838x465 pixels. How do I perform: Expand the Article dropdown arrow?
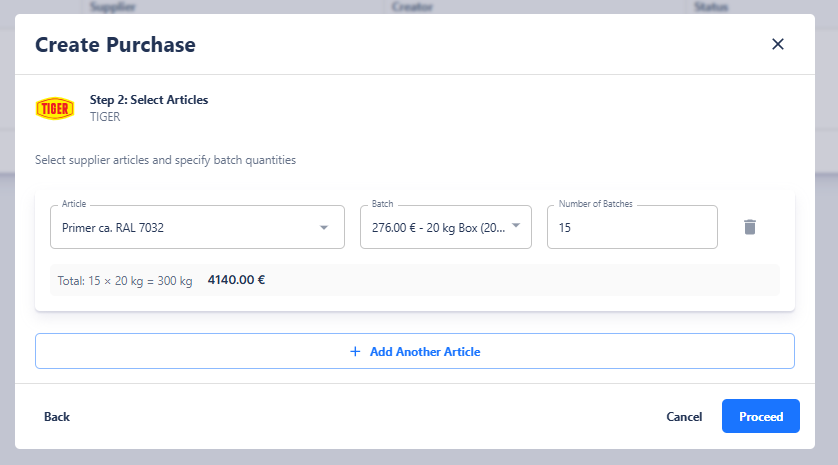click(323, 228)
